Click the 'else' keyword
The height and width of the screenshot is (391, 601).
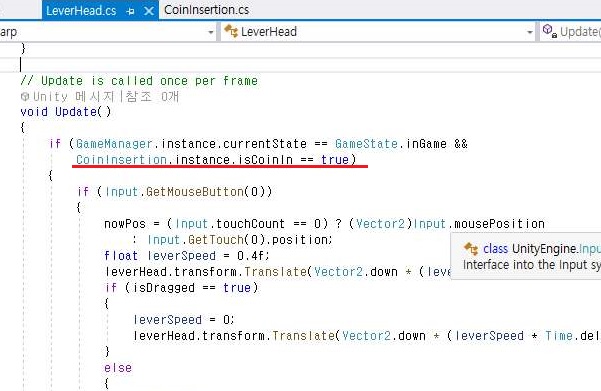click(118, 368)
